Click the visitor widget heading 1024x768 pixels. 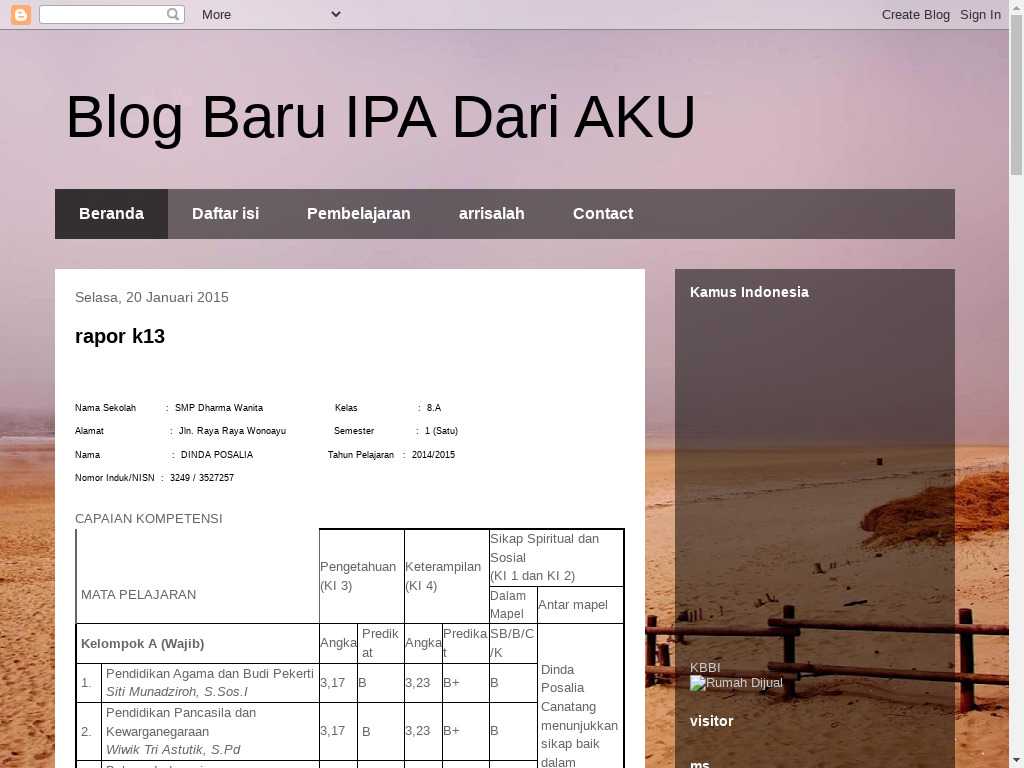click(711, 721)
